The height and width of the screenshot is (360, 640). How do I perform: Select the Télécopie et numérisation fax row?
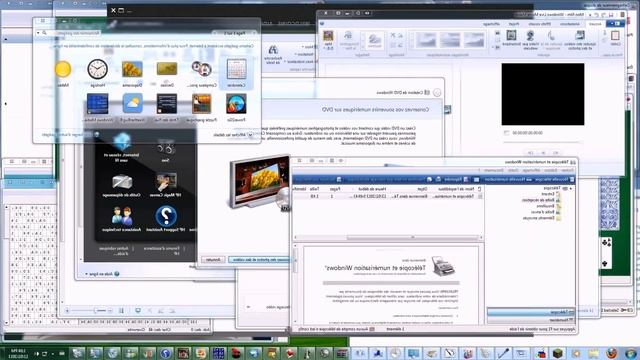[x=388, y=196]
